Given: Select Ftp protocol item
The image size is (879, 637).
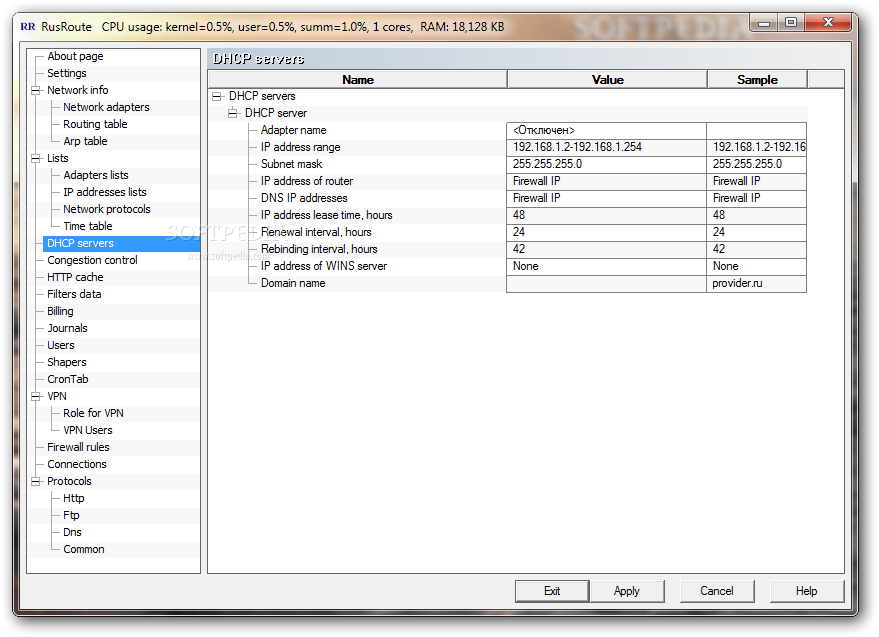Looking at the screenshot, I should pyautogui.click(x=71, y=515).
